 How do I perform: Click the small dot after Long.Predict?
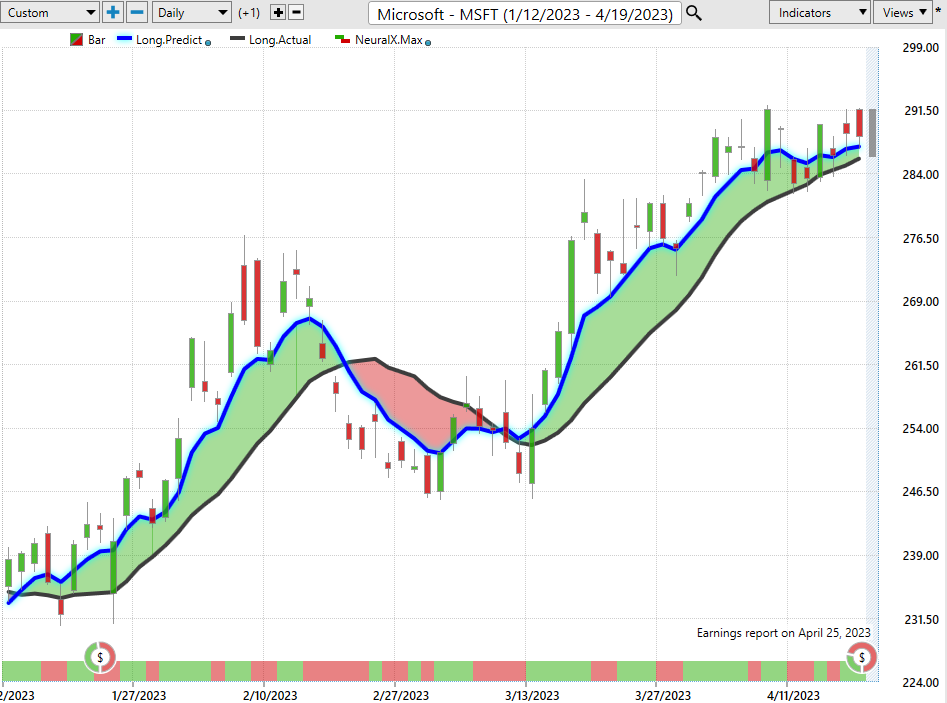(208, 43)
